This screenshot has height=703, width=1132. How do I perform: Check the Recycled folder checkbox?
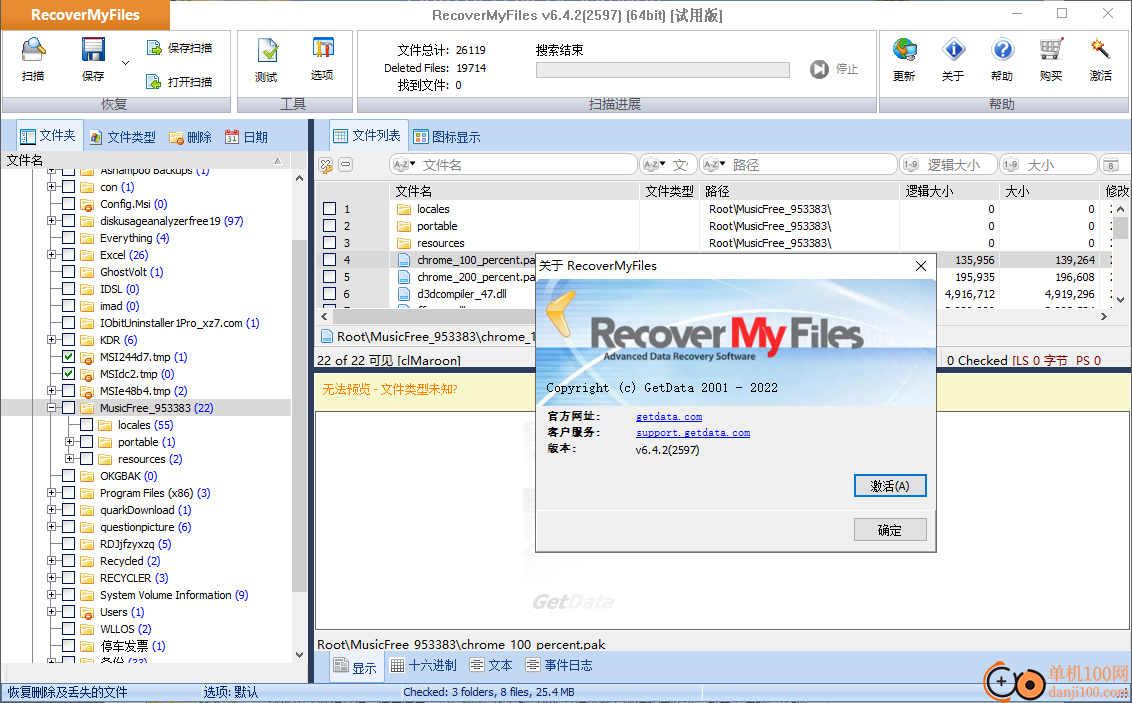tap(69, 561)
